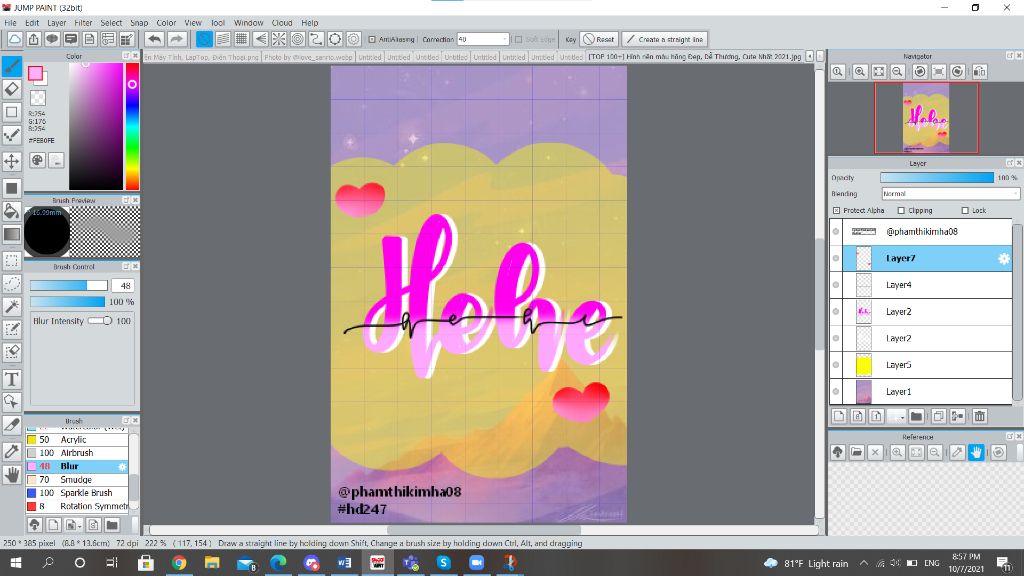The image size is (1024, 576).
Task: Open the Cloud menu
Action: pos(282,22)
